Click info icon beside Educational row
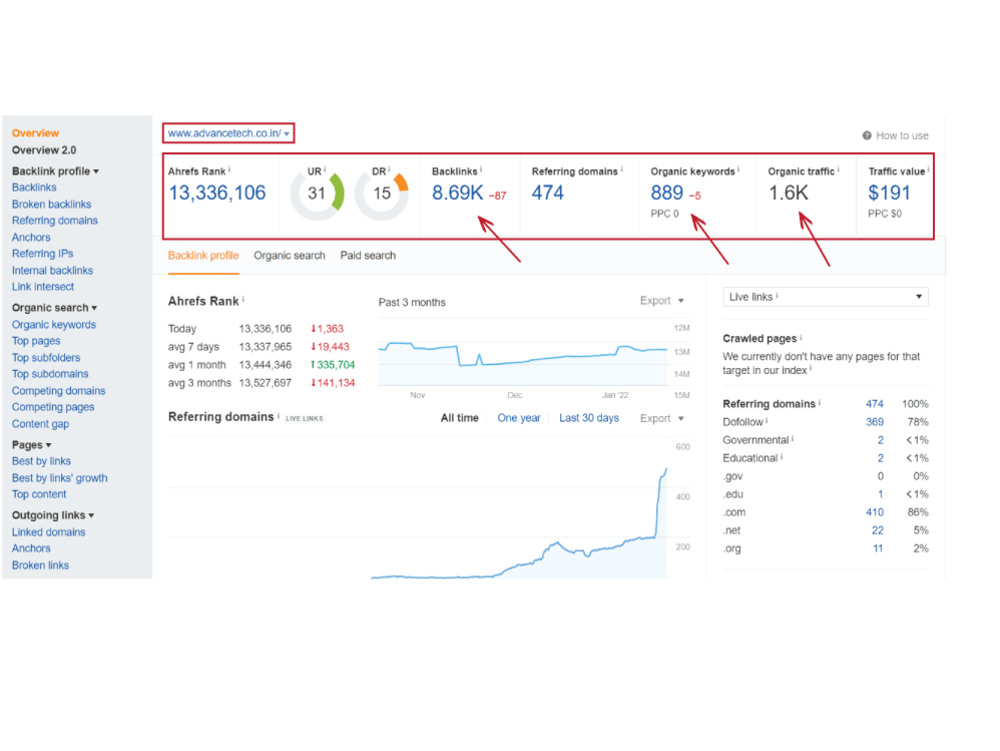The width and height of the screenshot is (1000, 751). (781, 456)
